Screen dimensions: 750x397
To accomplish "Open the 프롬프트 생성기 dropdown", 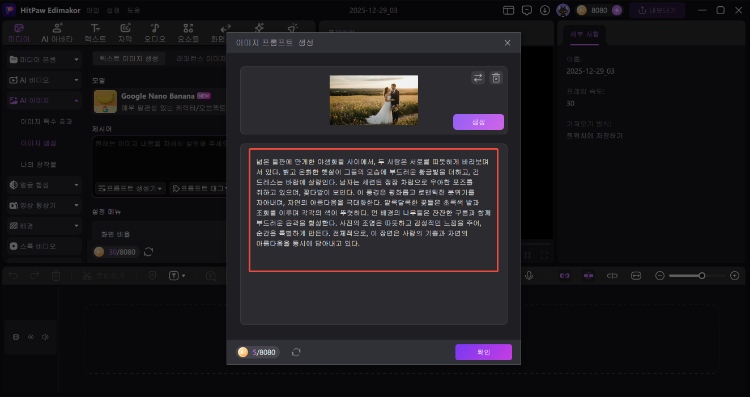I will [x=131, y=188].
